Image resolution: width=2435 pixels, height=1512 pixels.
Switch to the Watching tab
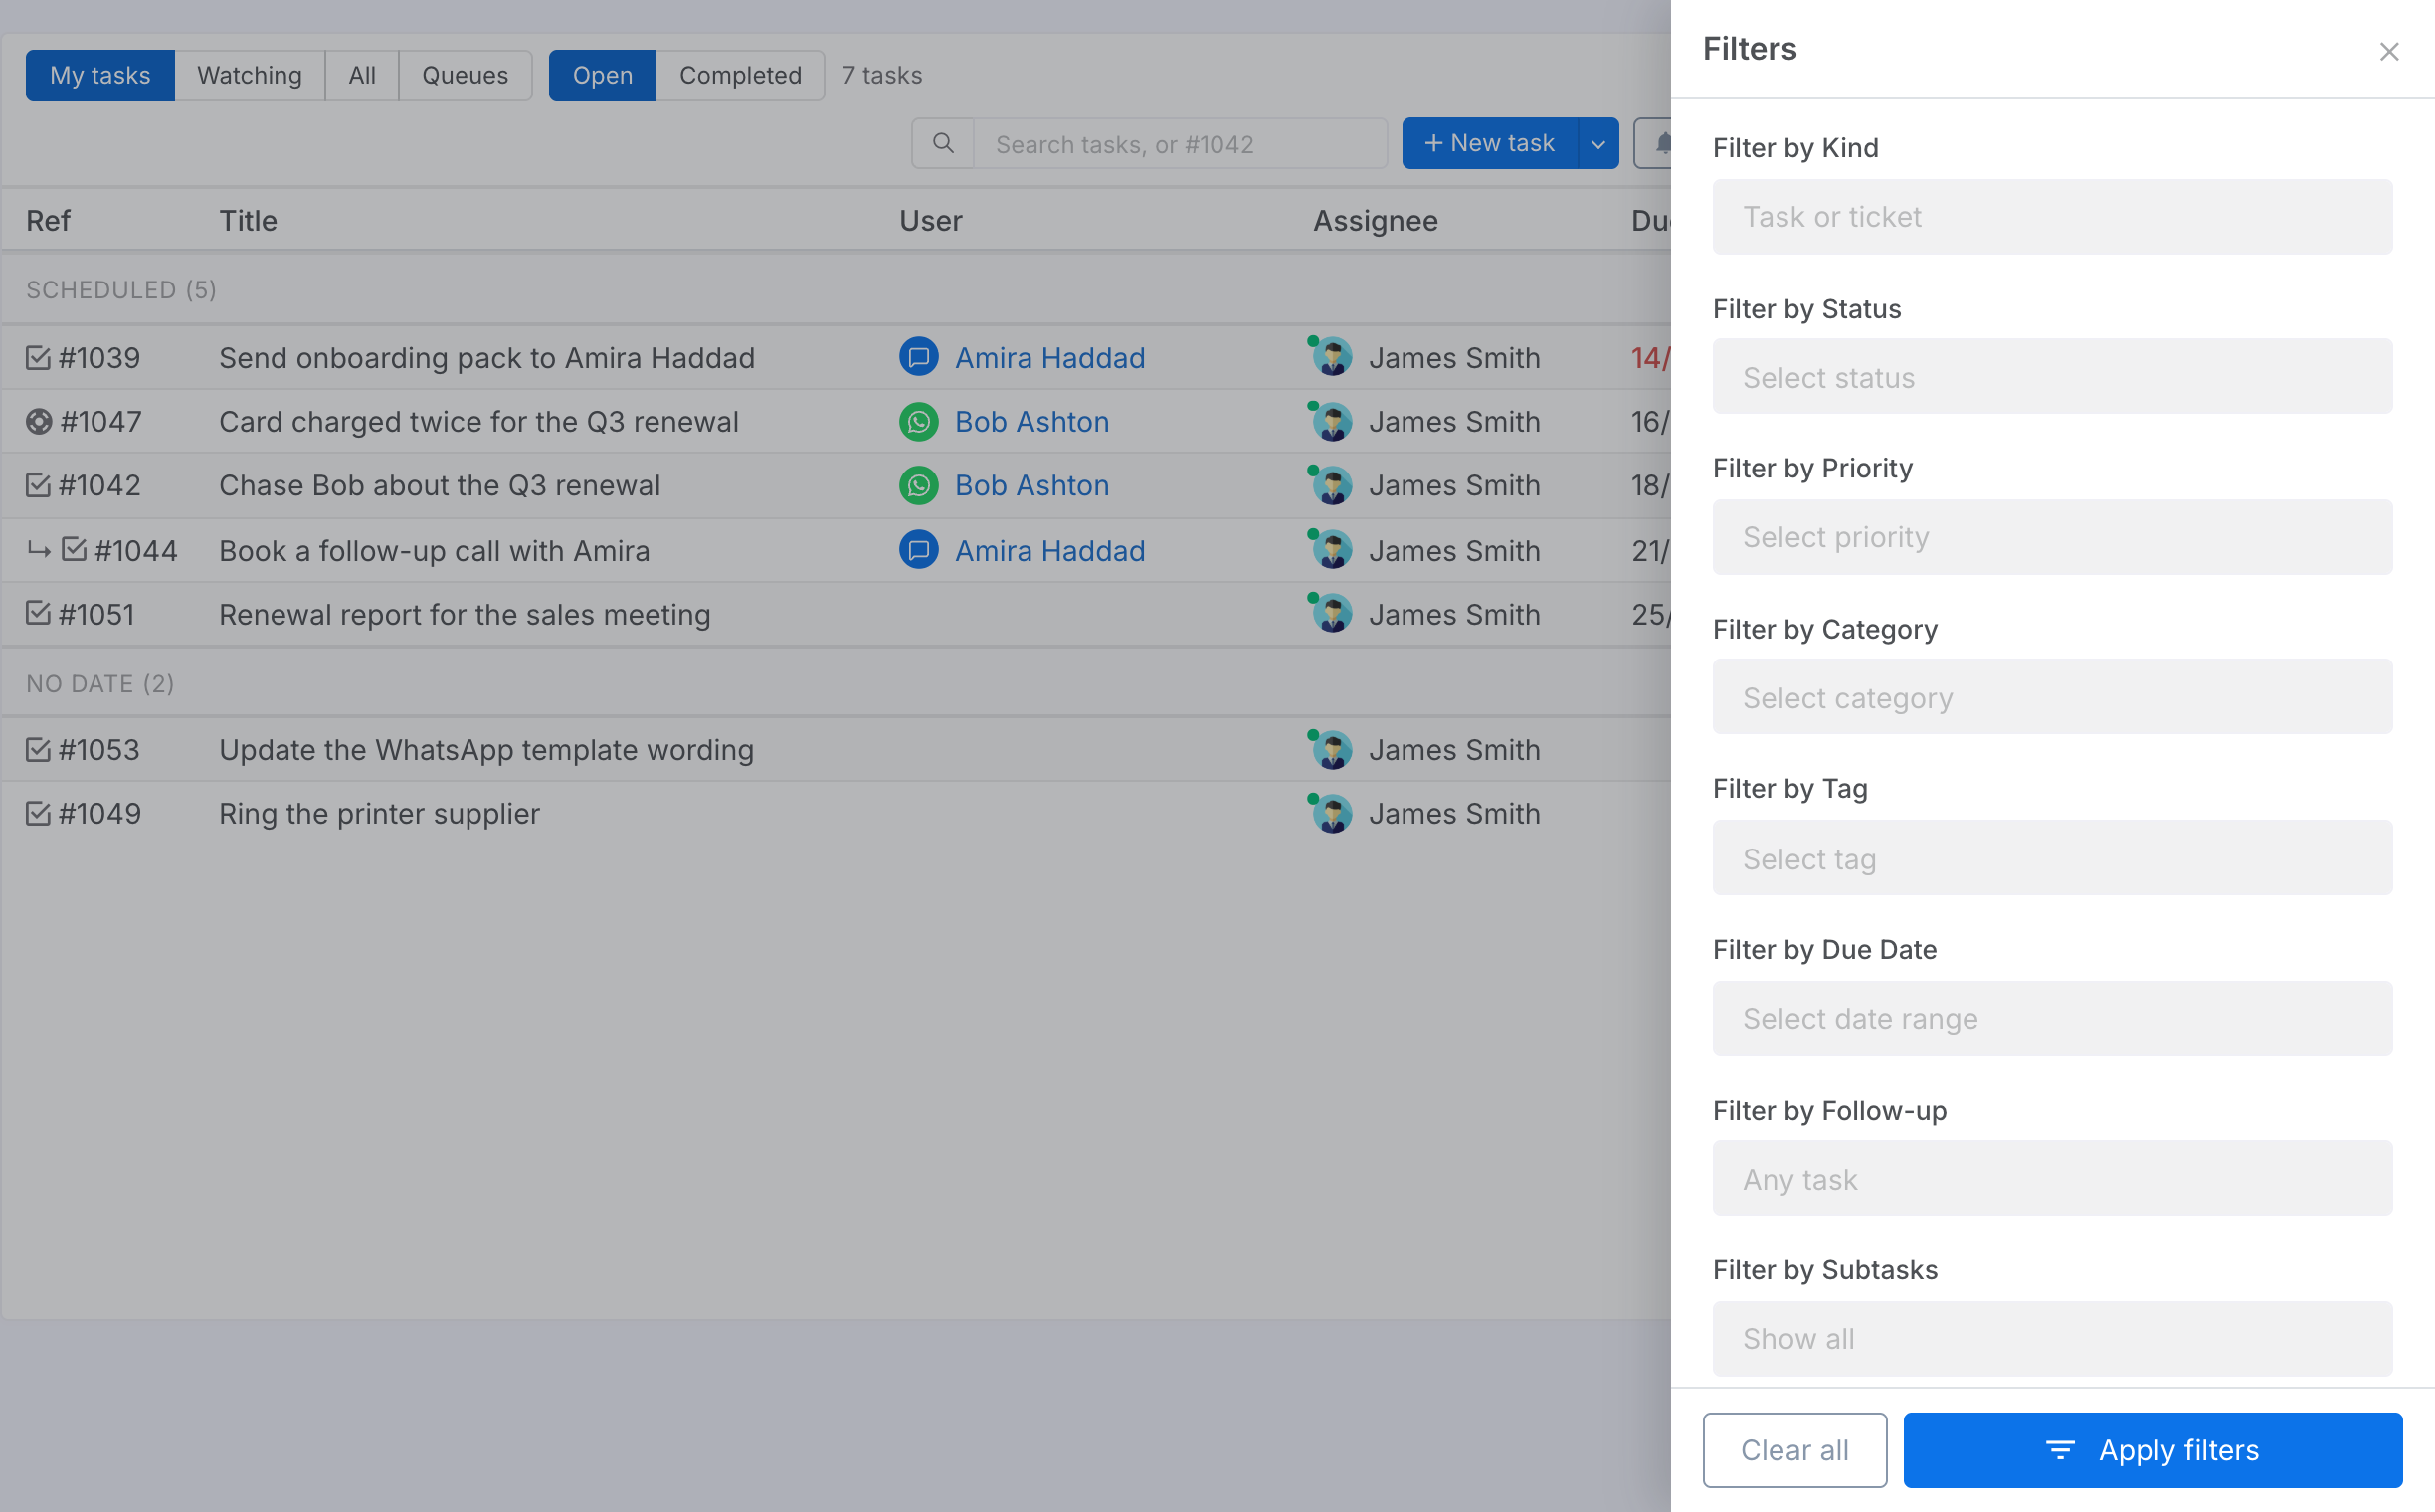point(249,75)
